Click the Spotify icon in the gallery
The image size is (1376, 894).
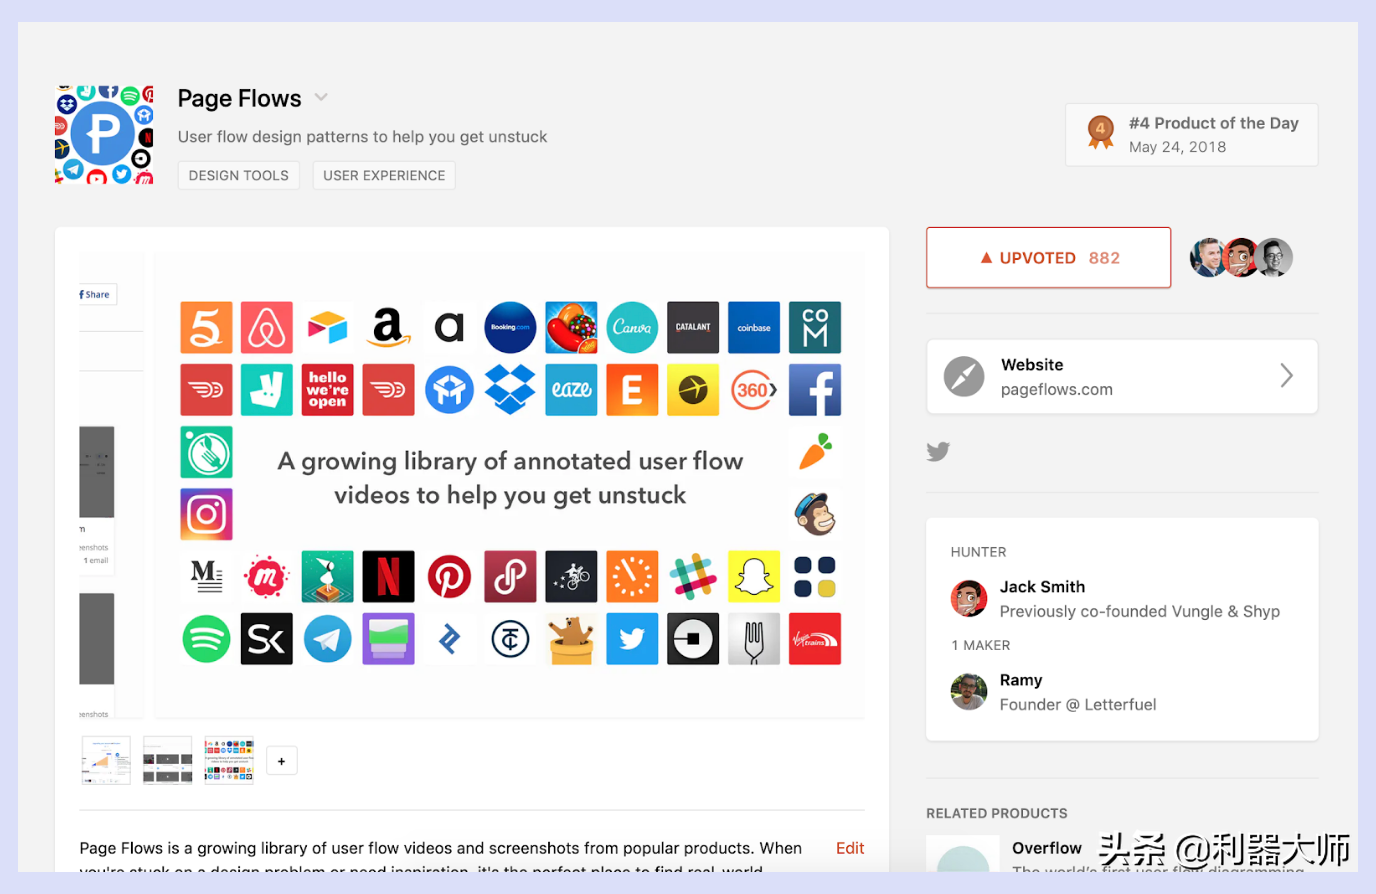coord(206,639)
